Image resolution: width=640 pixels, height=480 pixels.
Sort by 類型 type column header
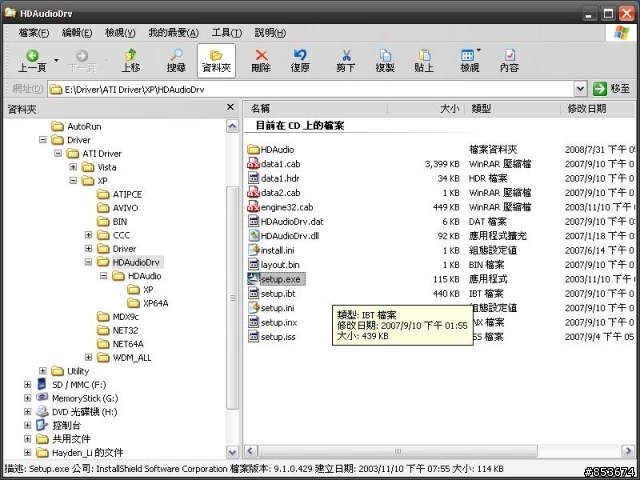(x=513, y=109)
